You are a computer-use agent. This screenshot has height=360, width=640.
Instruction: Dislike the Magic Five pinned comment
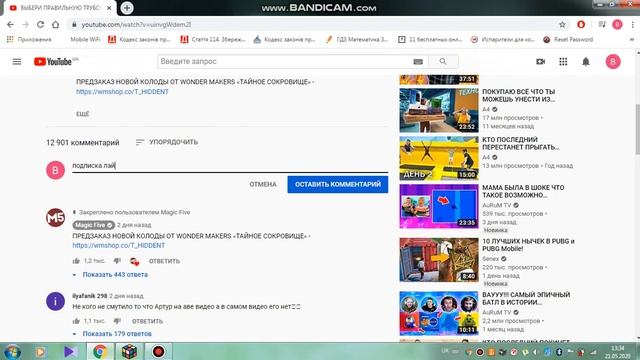tap(117, 261)
